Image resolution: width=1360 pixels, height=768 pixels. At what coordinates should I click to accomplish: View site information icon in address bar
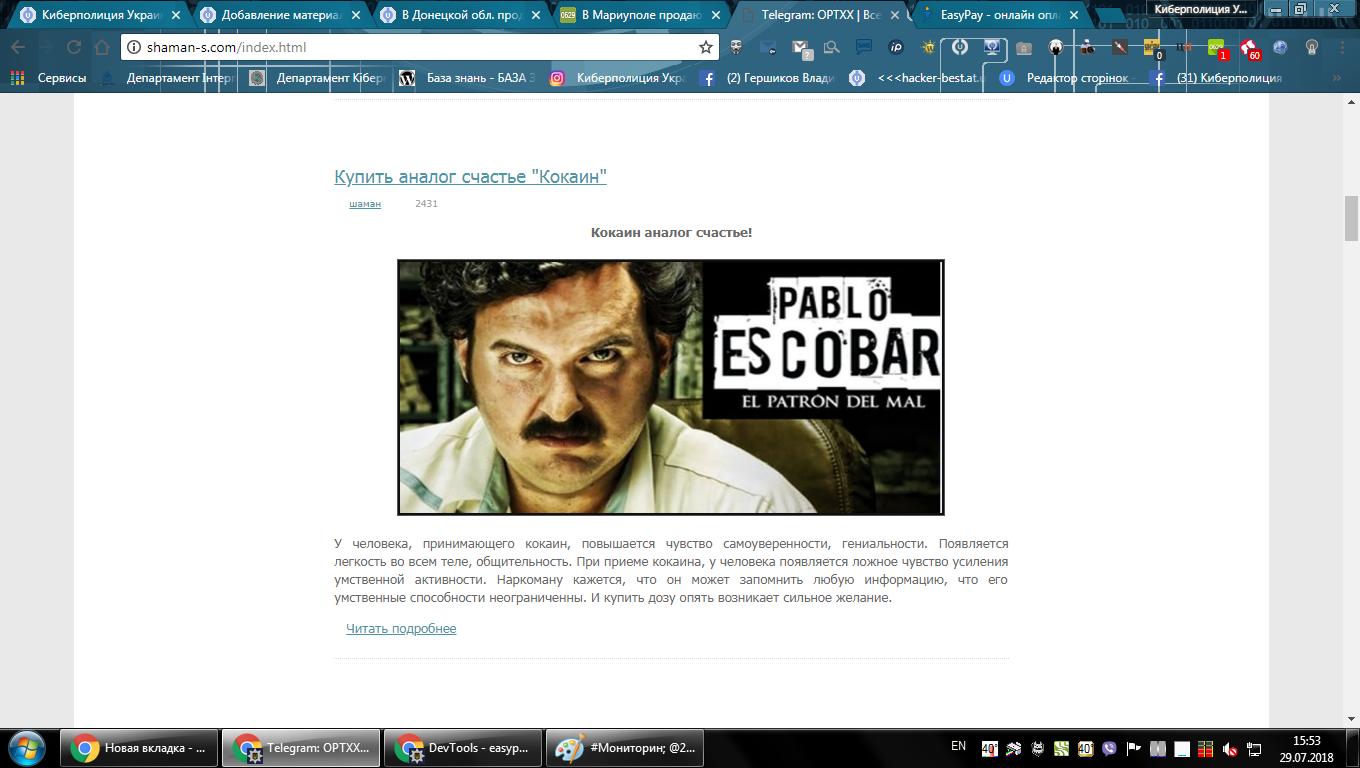point(134,47)
